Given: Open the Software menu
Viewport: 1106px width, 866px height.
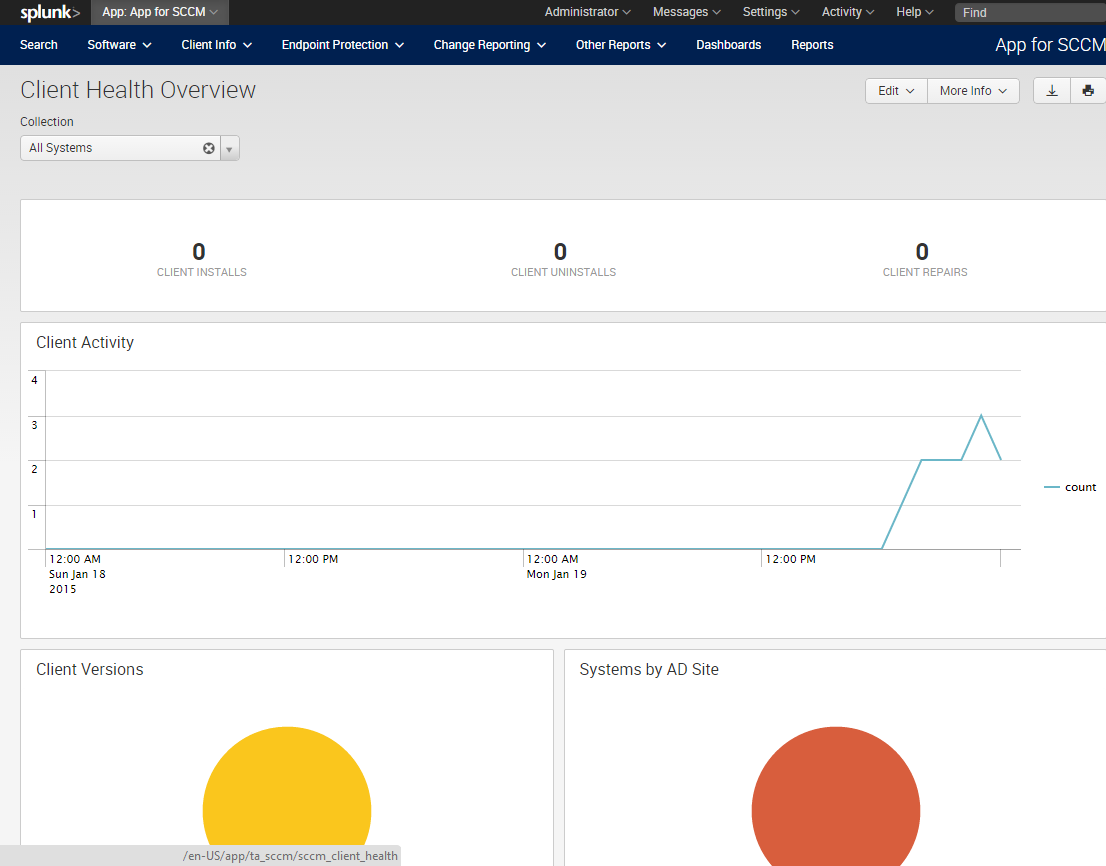Looking at the screenshot, I should point(119,45).
